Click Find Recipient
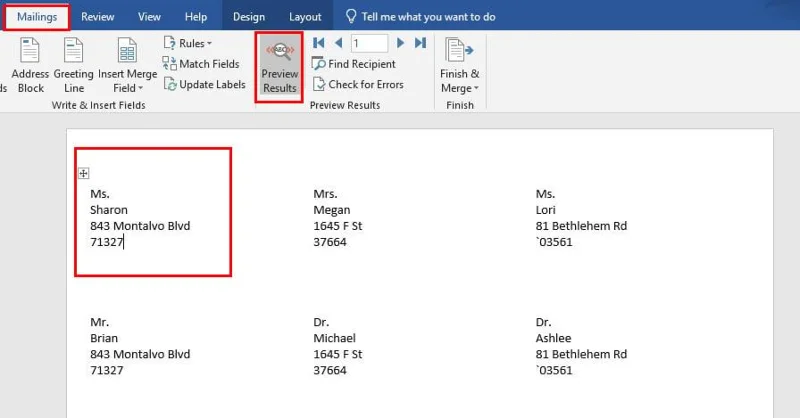 pos(354,64)
